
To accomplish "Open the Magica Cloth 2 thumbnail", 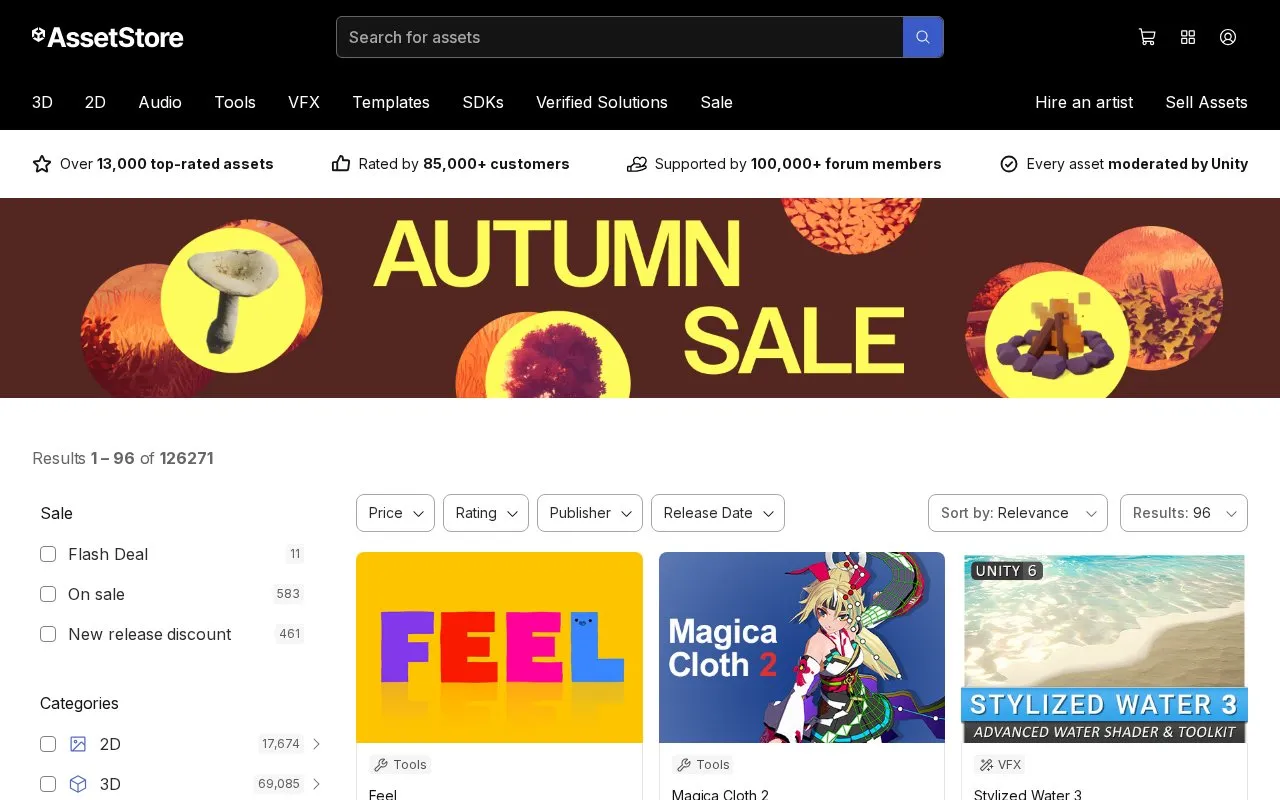I will tap(802, 647).
